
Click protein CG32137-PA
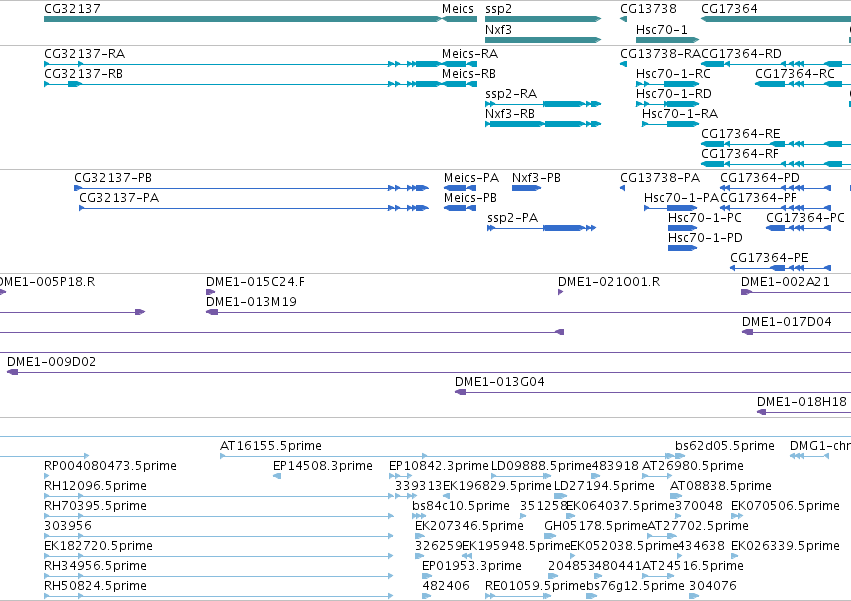point(119,198)
